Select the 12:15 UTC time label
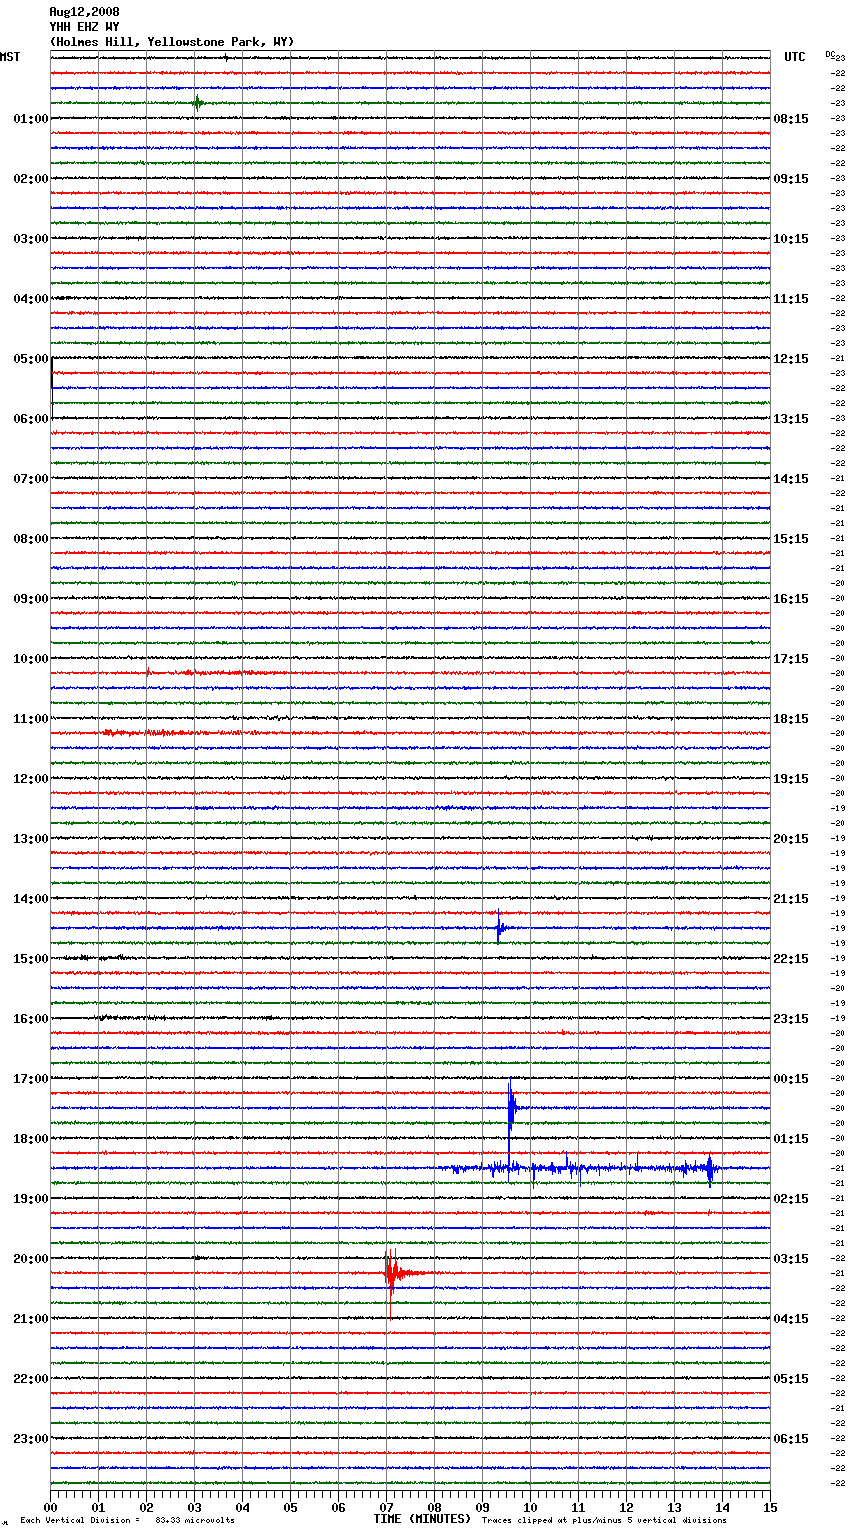The height and width of the screenshot is (1534, 850). (x=791, y=359)
